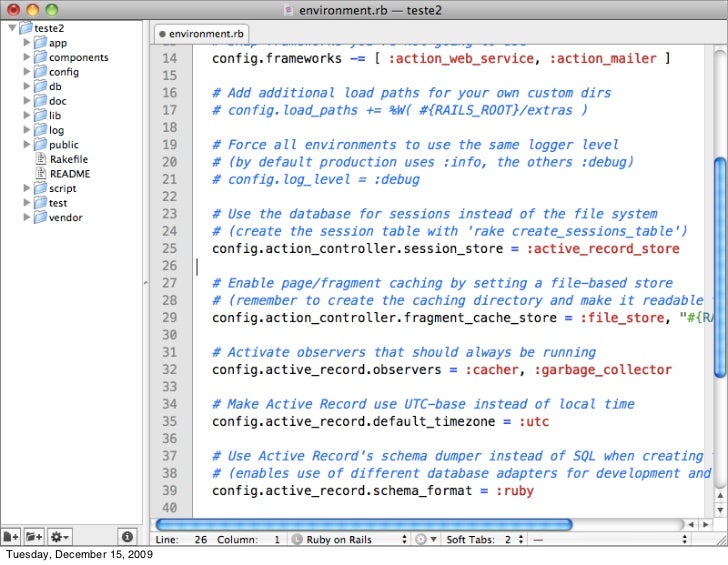This screenshot has width=728, height=565.
Task: Click the Rakefile document icon
Action: (x=41, y=159)
